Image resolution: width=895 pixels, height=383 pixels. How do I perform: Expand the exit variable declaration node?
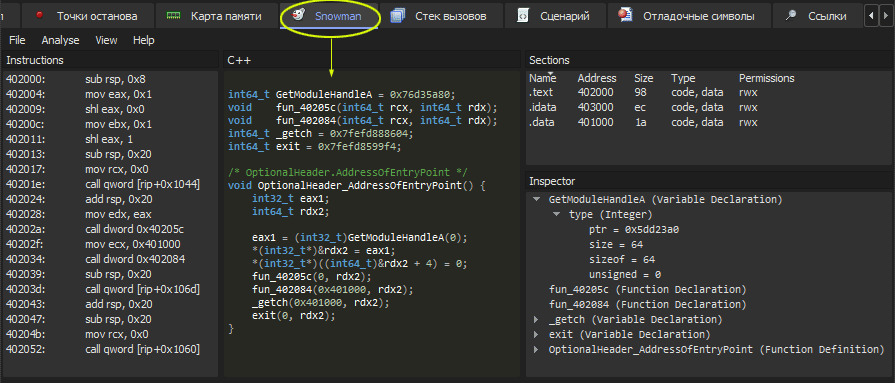click(536, 334)
